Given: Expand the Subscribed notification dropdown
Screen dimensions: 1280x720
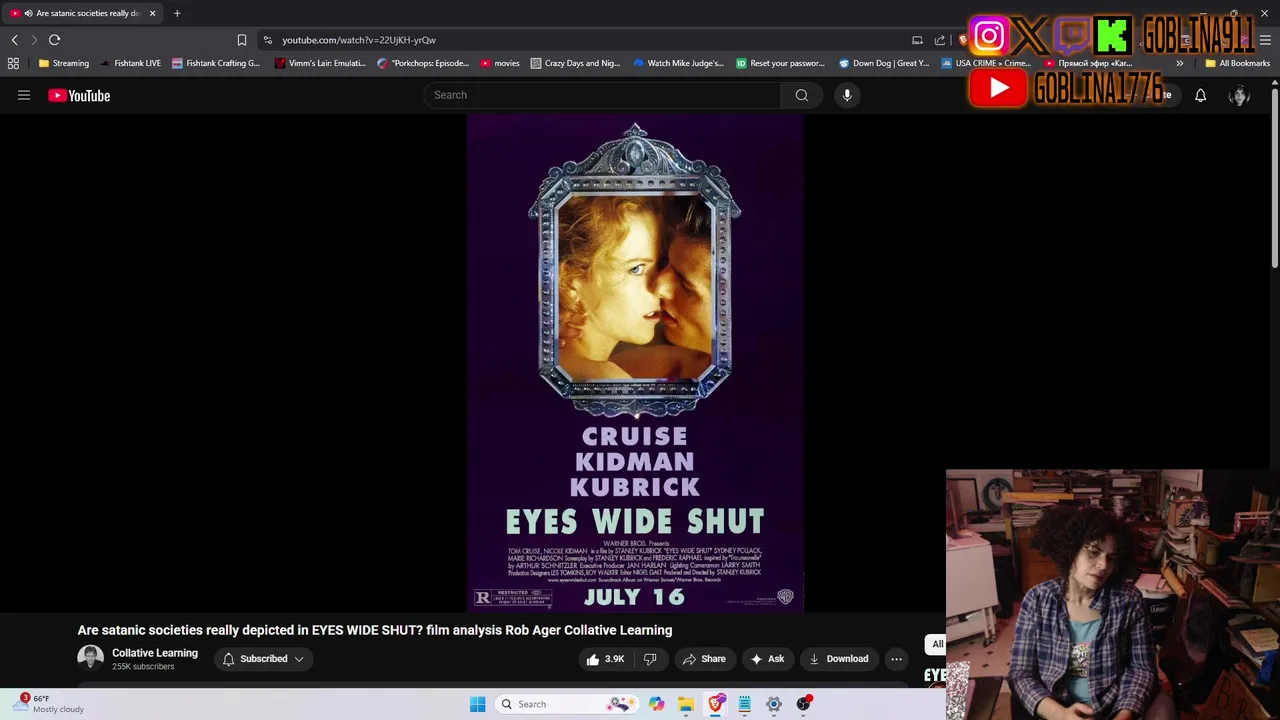Looking at the screenshot, I should (263, 659).
